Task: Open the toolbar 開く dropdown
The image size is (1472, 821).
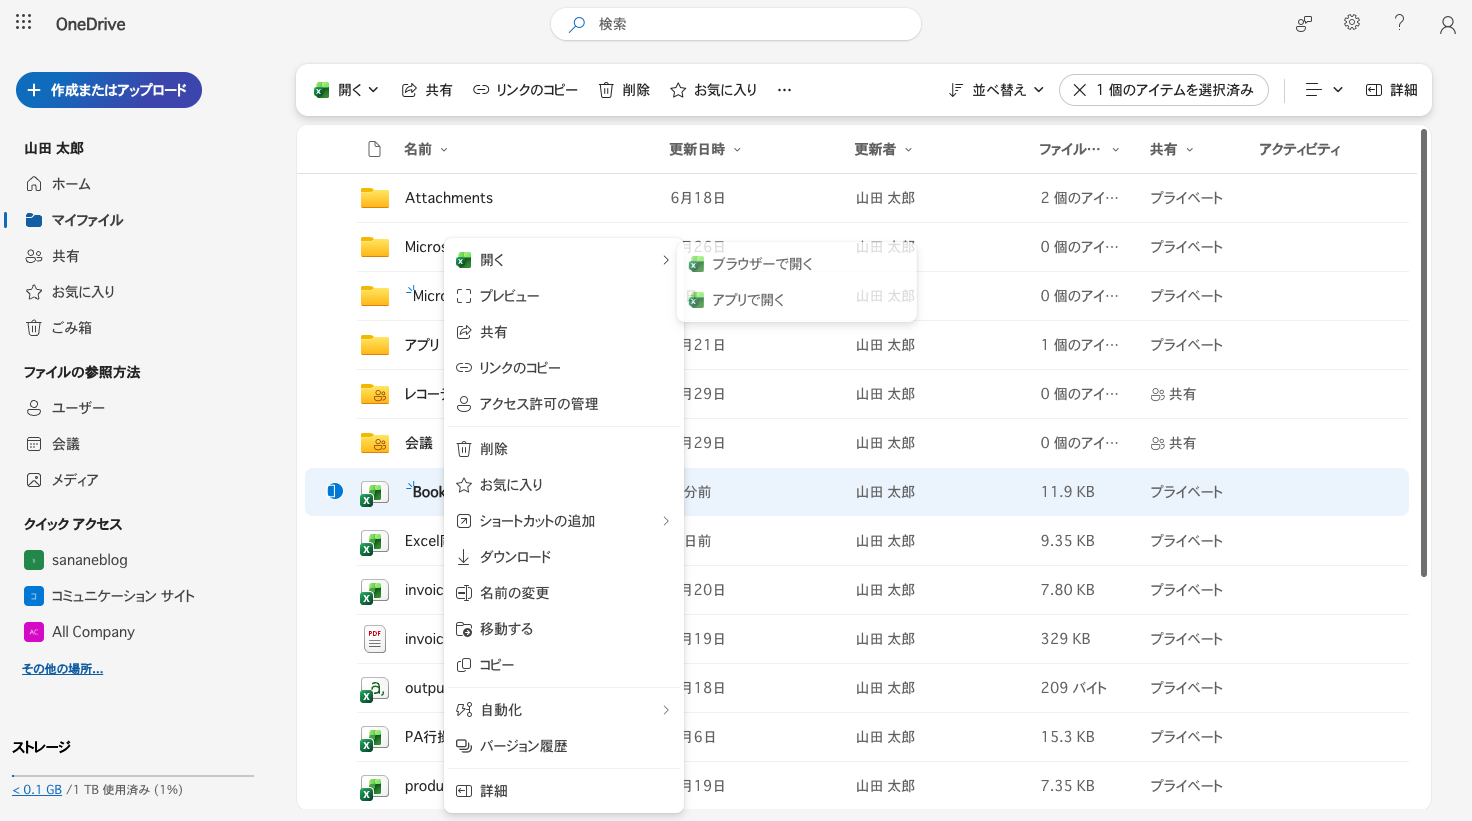Action: point(346,90)
